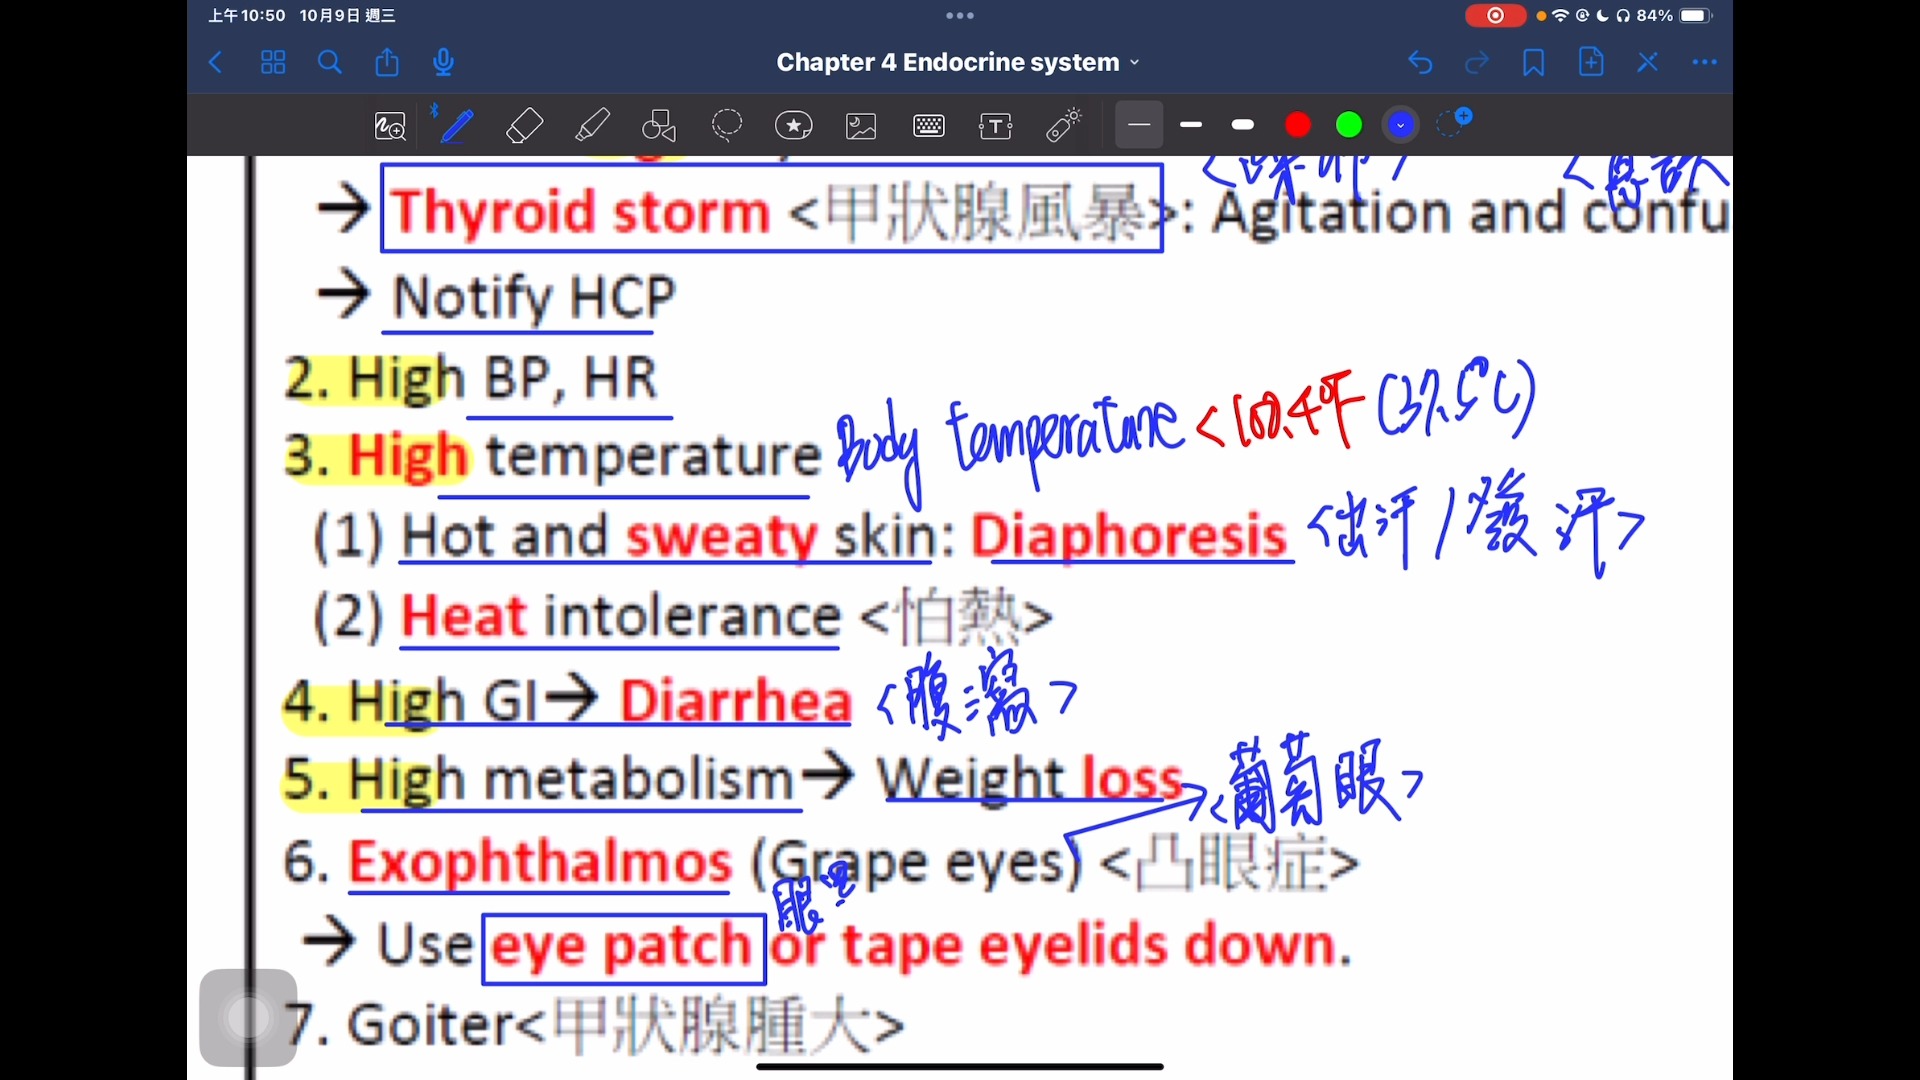
Task: Pick the selected blue pen color
Action: (x=1401, y=125)
